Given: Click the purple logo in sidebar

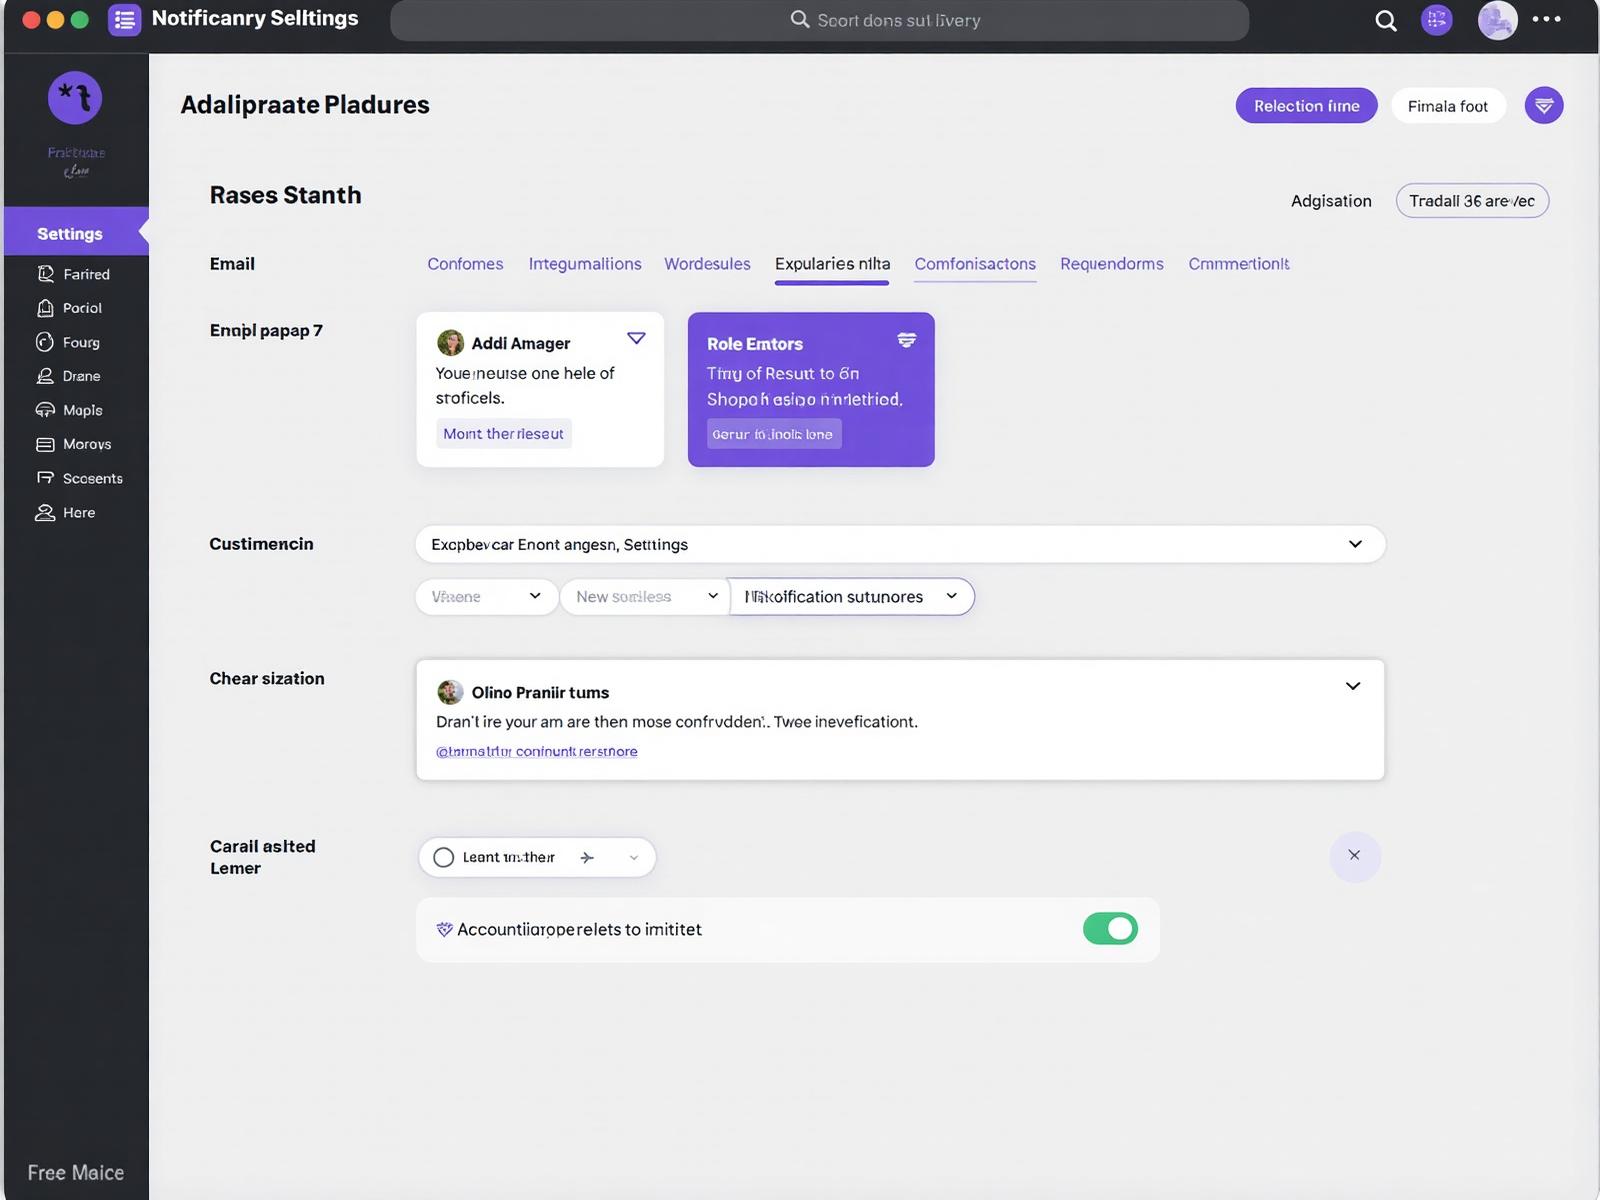Looking at the screenshot, I should click(75, 97).
